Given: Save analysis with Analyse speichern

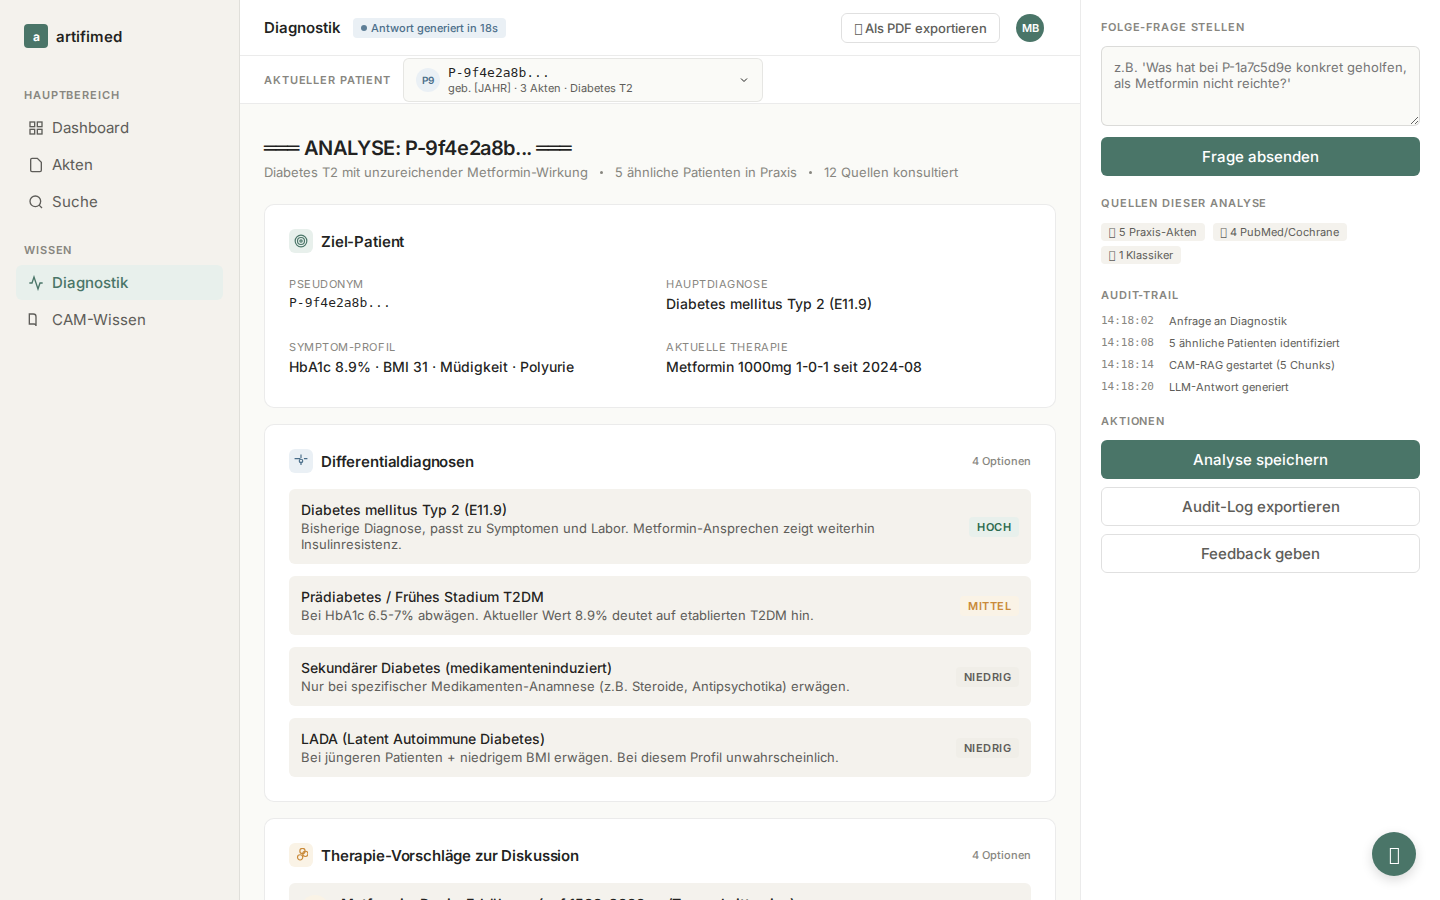Looking at the screenshot, I should [x=1260, y=460].
